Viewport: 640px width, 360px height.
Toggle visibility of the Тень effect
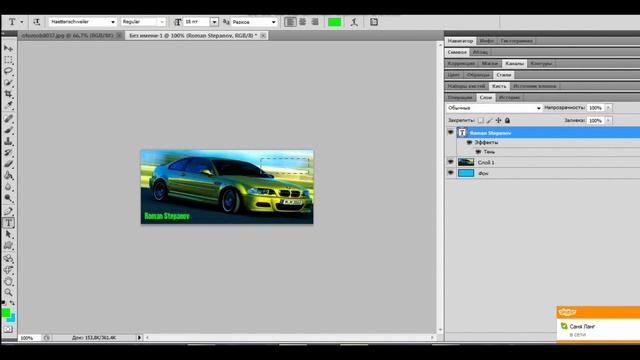(478, 152)
